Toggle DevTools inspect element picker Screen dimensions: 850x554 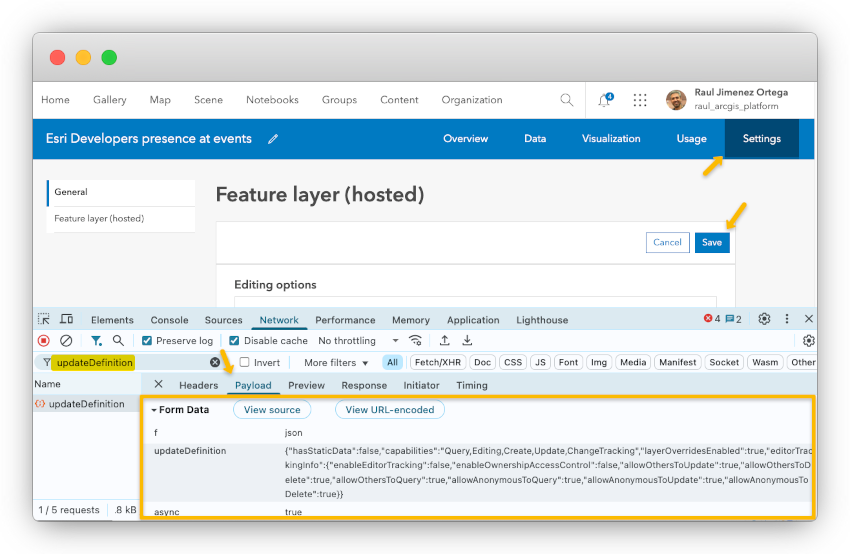click(x=43, y=319)
